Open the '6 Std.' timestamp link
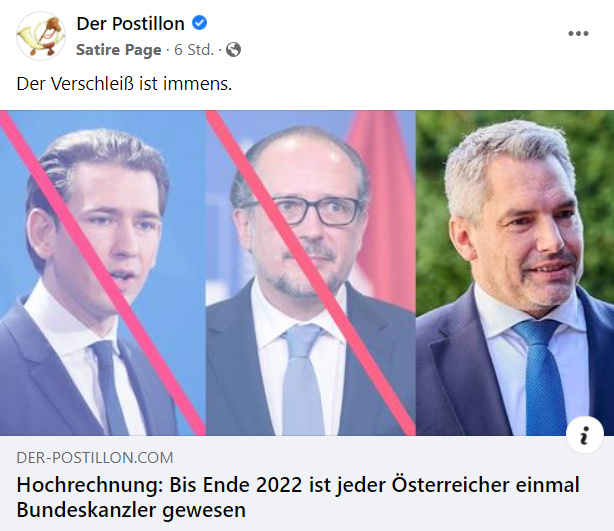 point(194,50)
